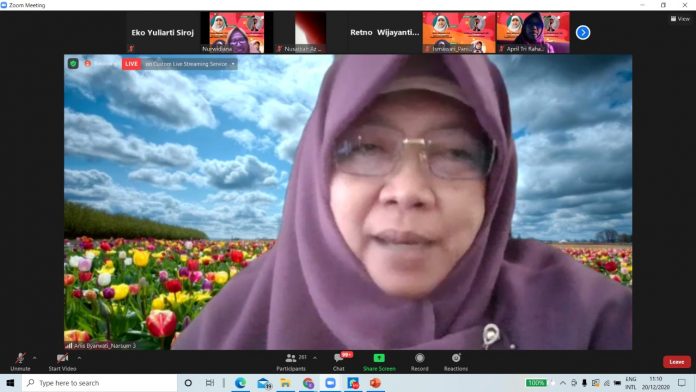Viewport: 696px width, 392px height.
Task: Click the microphone tray icon
Action: (x=584, y=383)
